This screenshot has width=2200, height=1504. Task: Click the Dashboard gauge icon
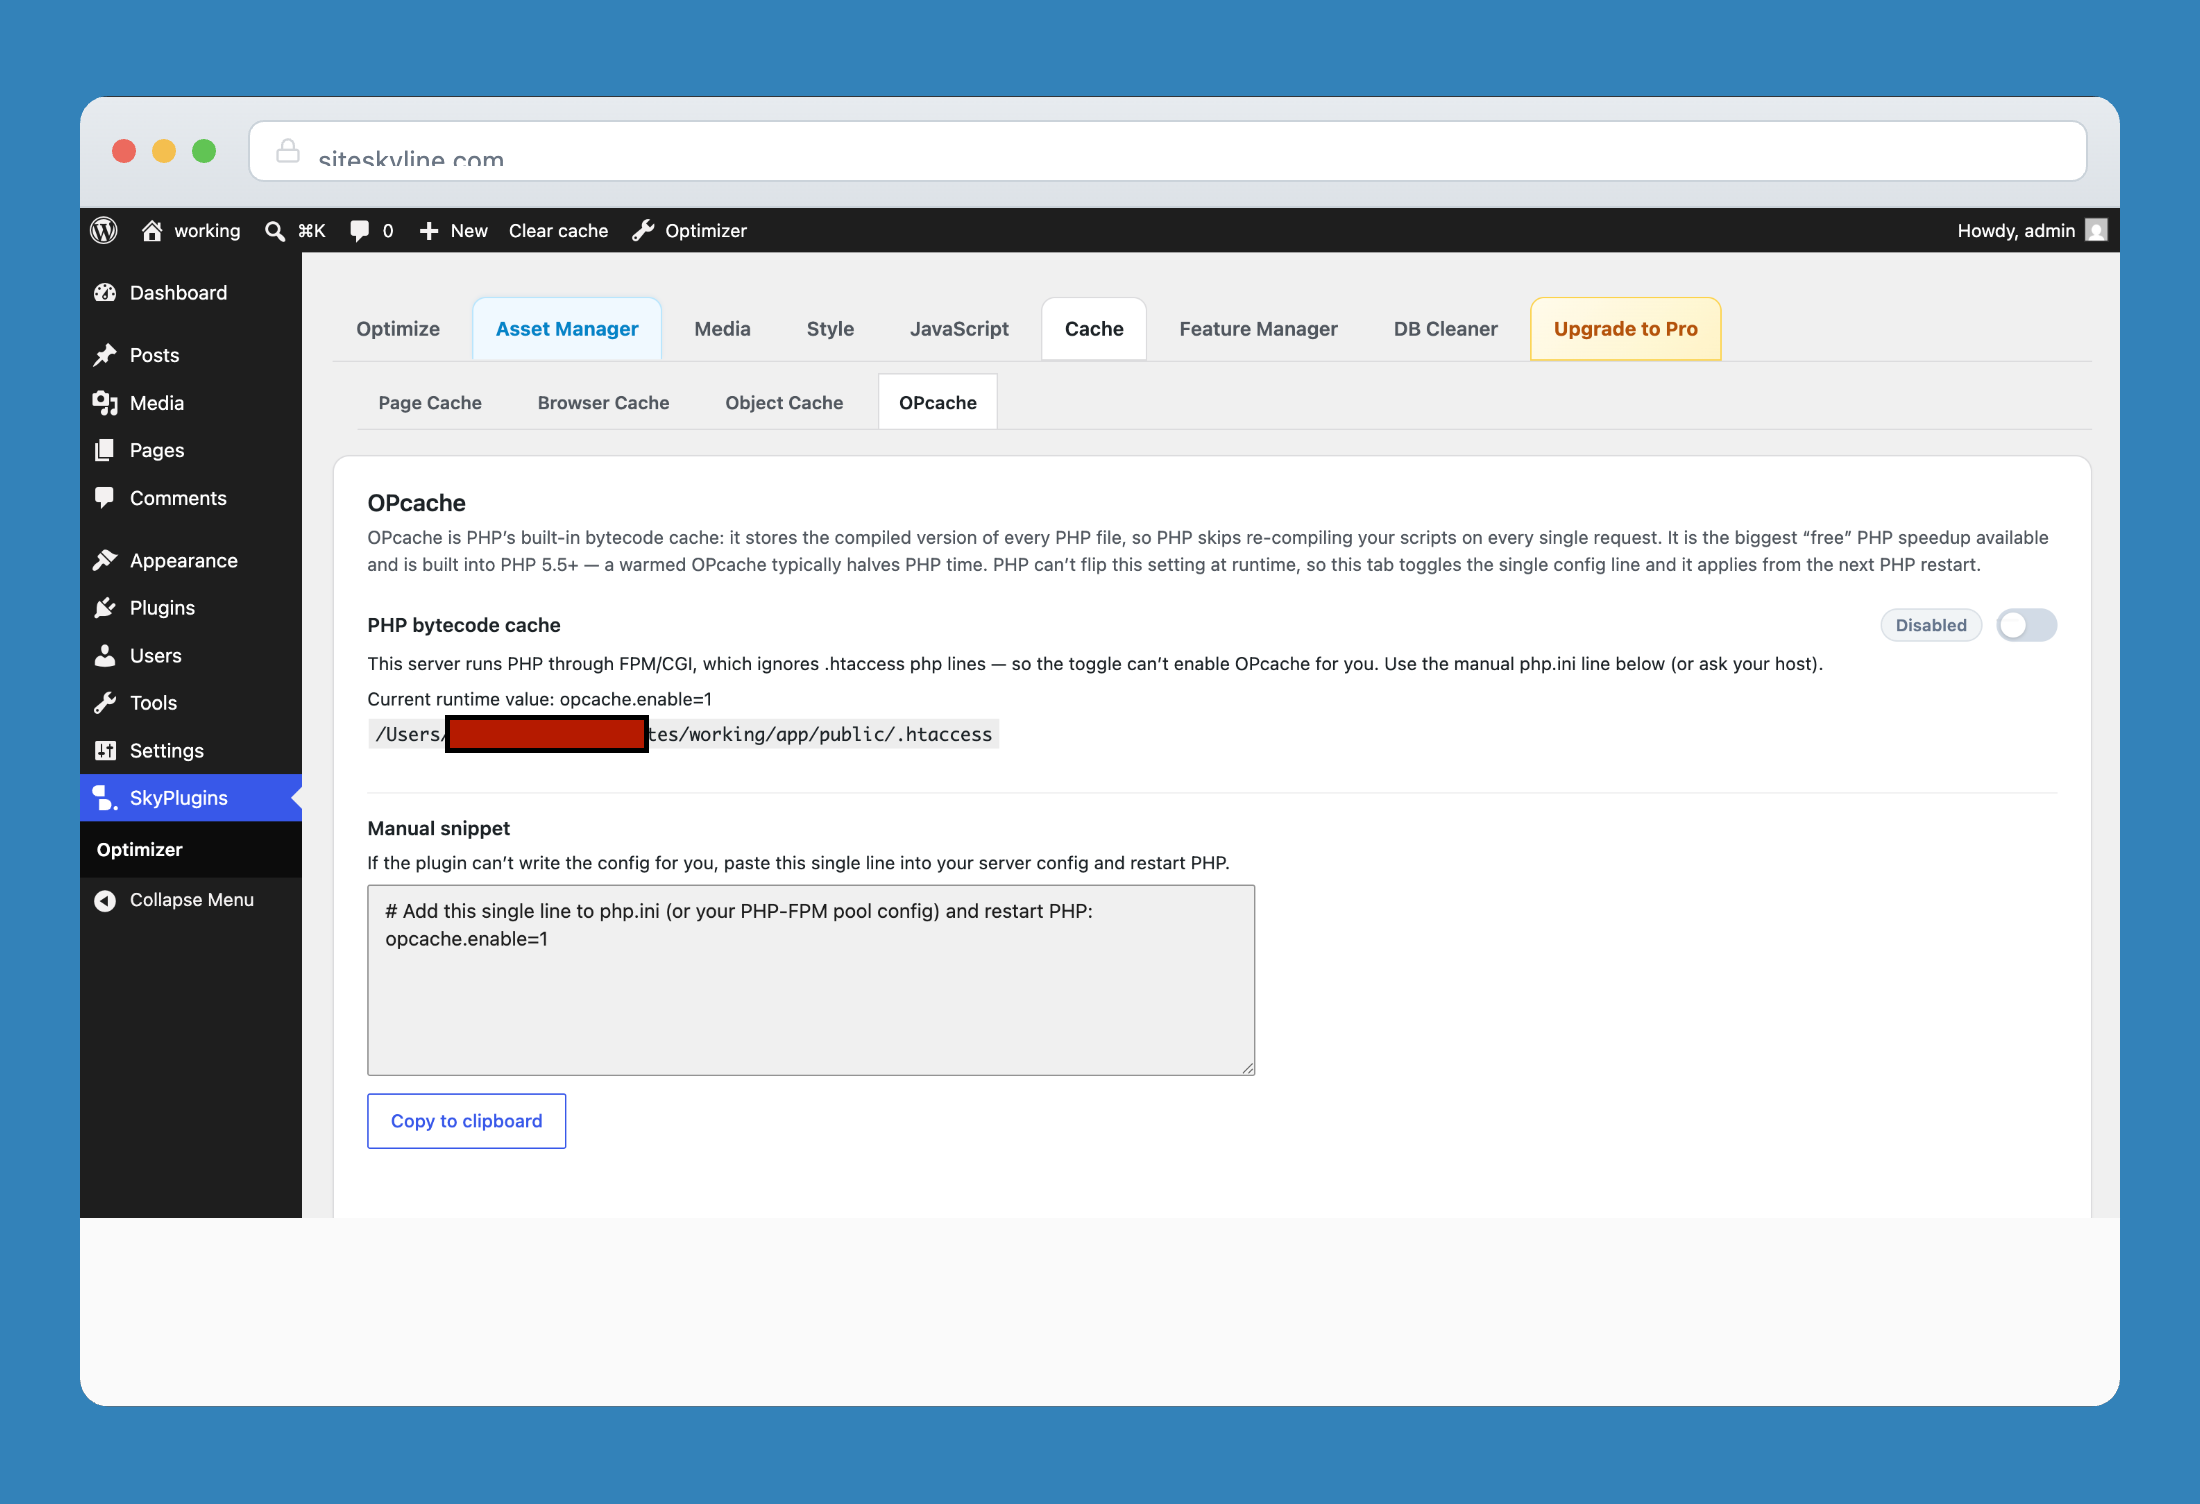[105, 293]
